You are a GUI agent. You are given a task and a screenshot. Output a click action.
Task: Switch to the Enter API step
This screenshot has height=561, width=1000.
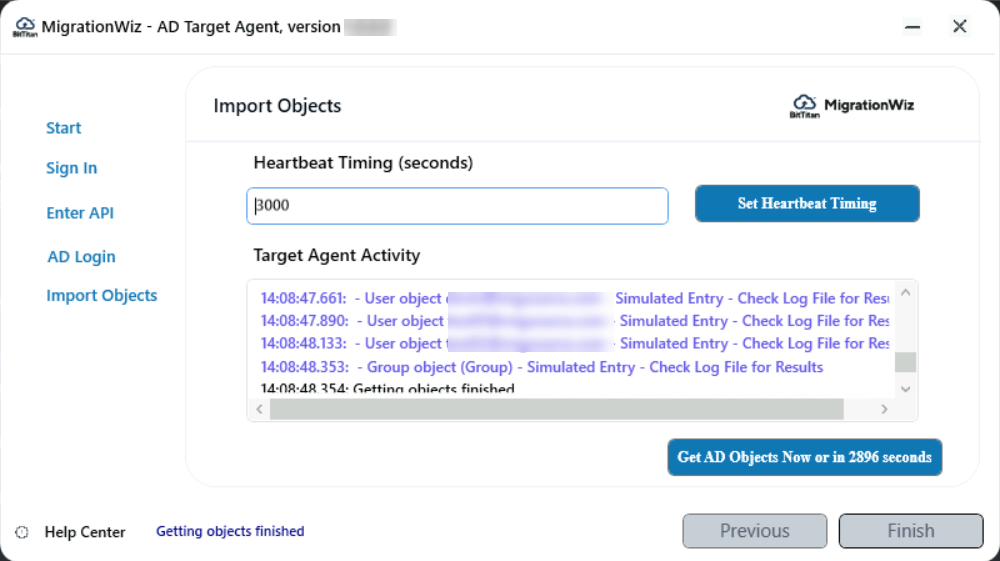(80, 213)
